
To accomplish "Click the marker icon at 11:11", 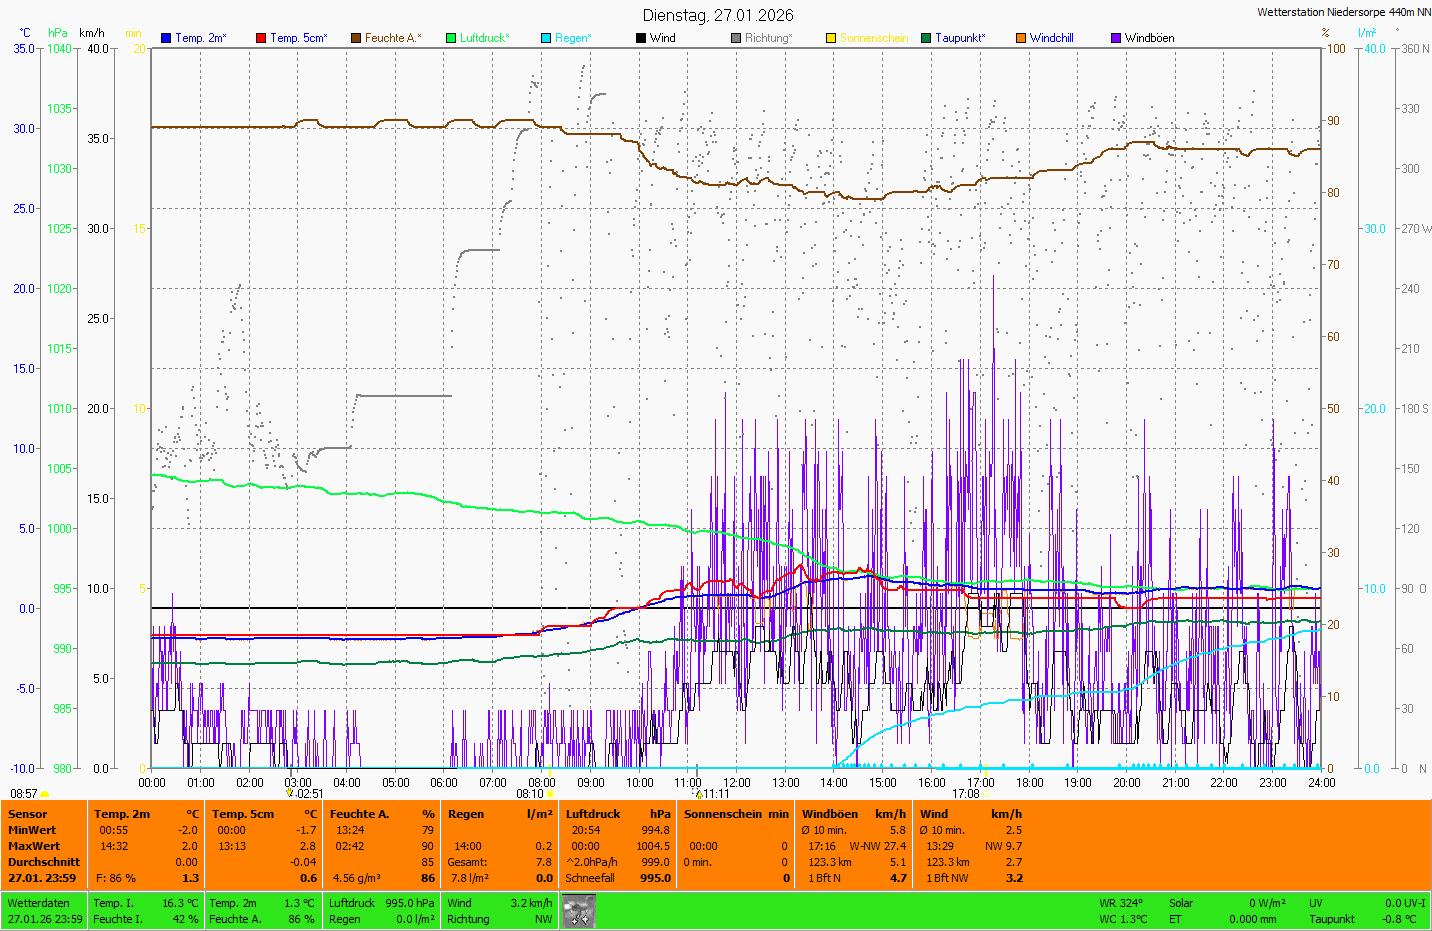I will tap(699, 794).
